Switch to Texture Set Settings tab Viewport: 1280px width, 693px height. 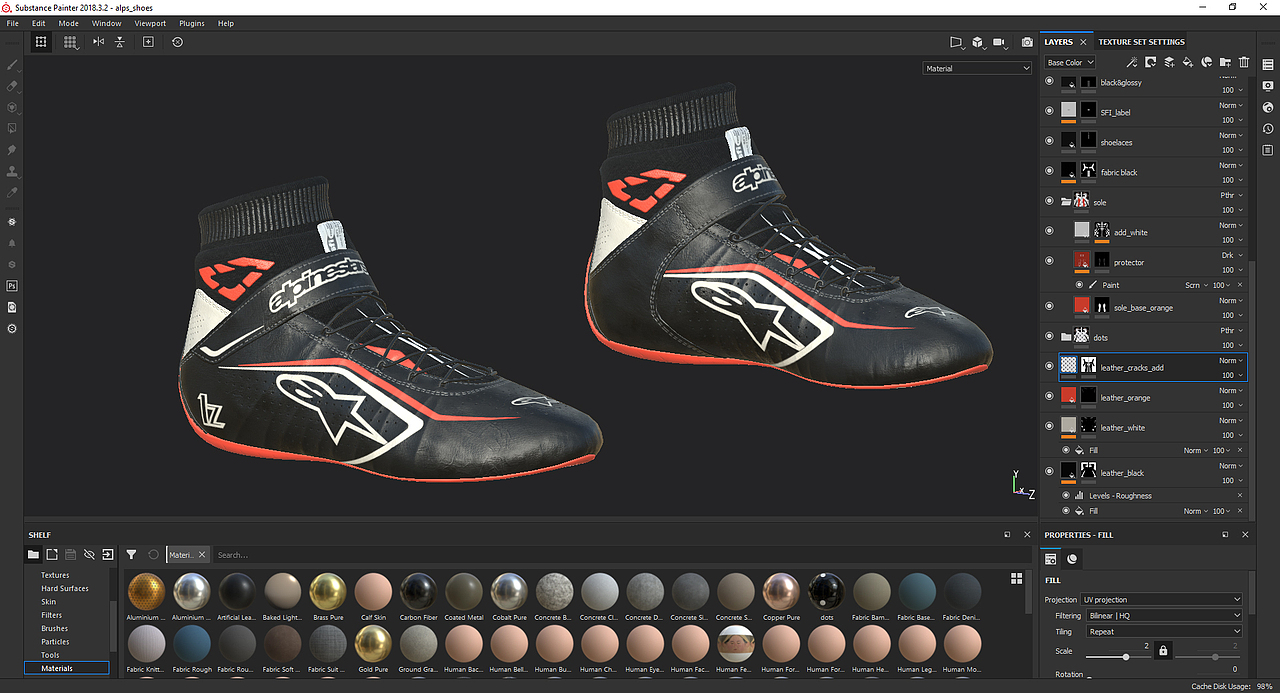[1141, 42]
